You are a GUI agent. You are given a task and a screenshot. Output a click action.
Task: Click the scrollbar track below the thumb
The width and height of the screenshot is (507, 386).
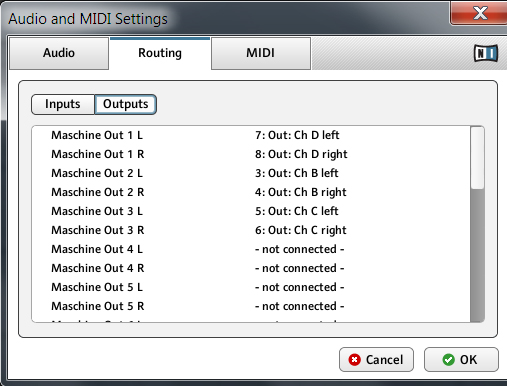(477, 255)
